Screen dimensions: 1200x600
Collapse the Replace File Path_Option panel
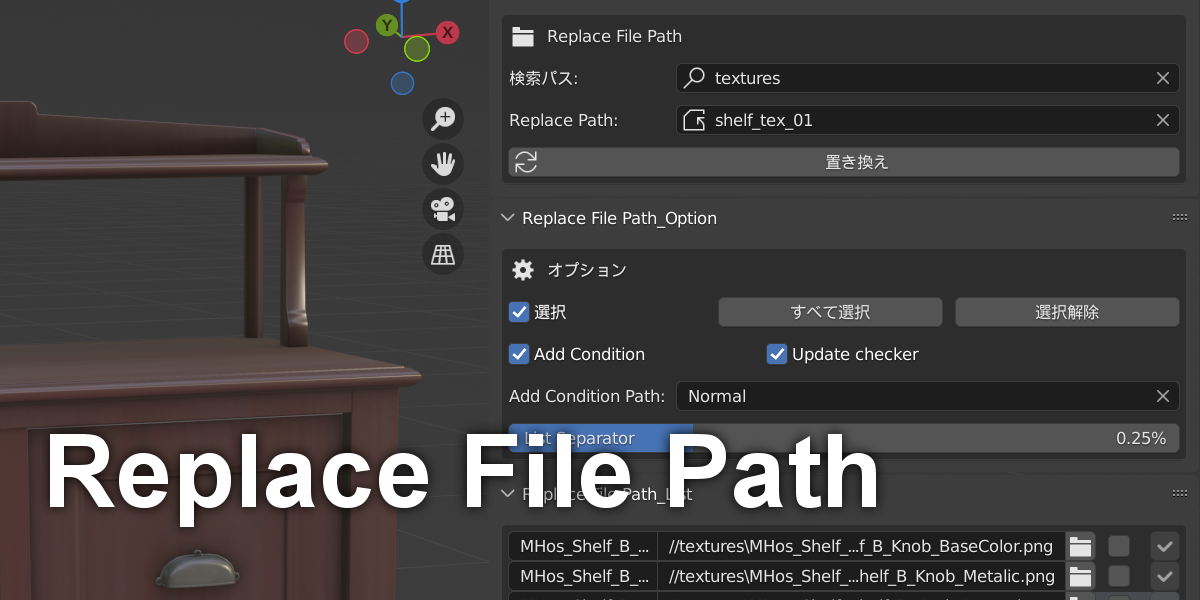coord(507,218)
